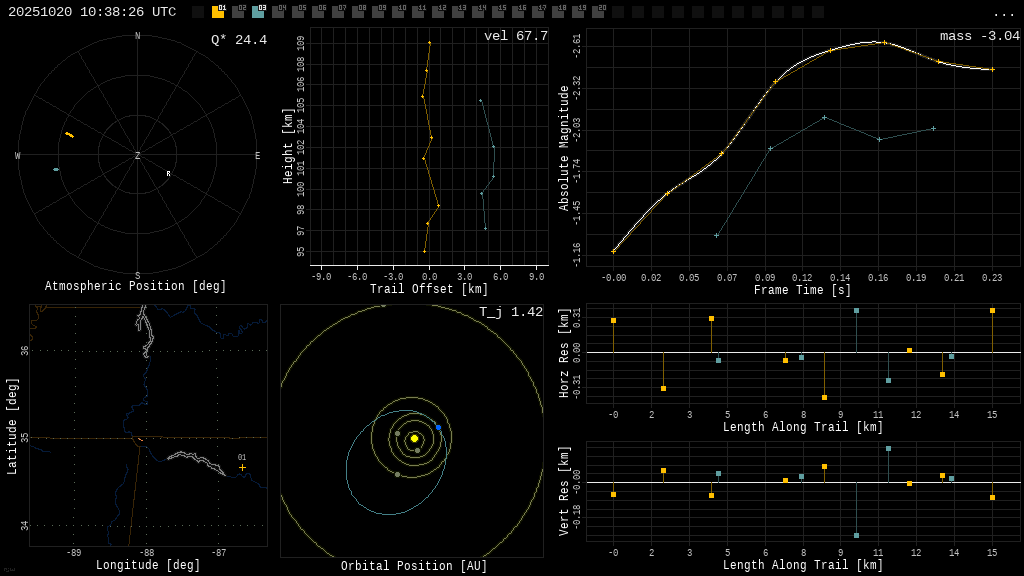Image resolution: width=1024 pixels, height=576 pixels.
Task: Click the orange ground track on the map
Action: [140, 439]
